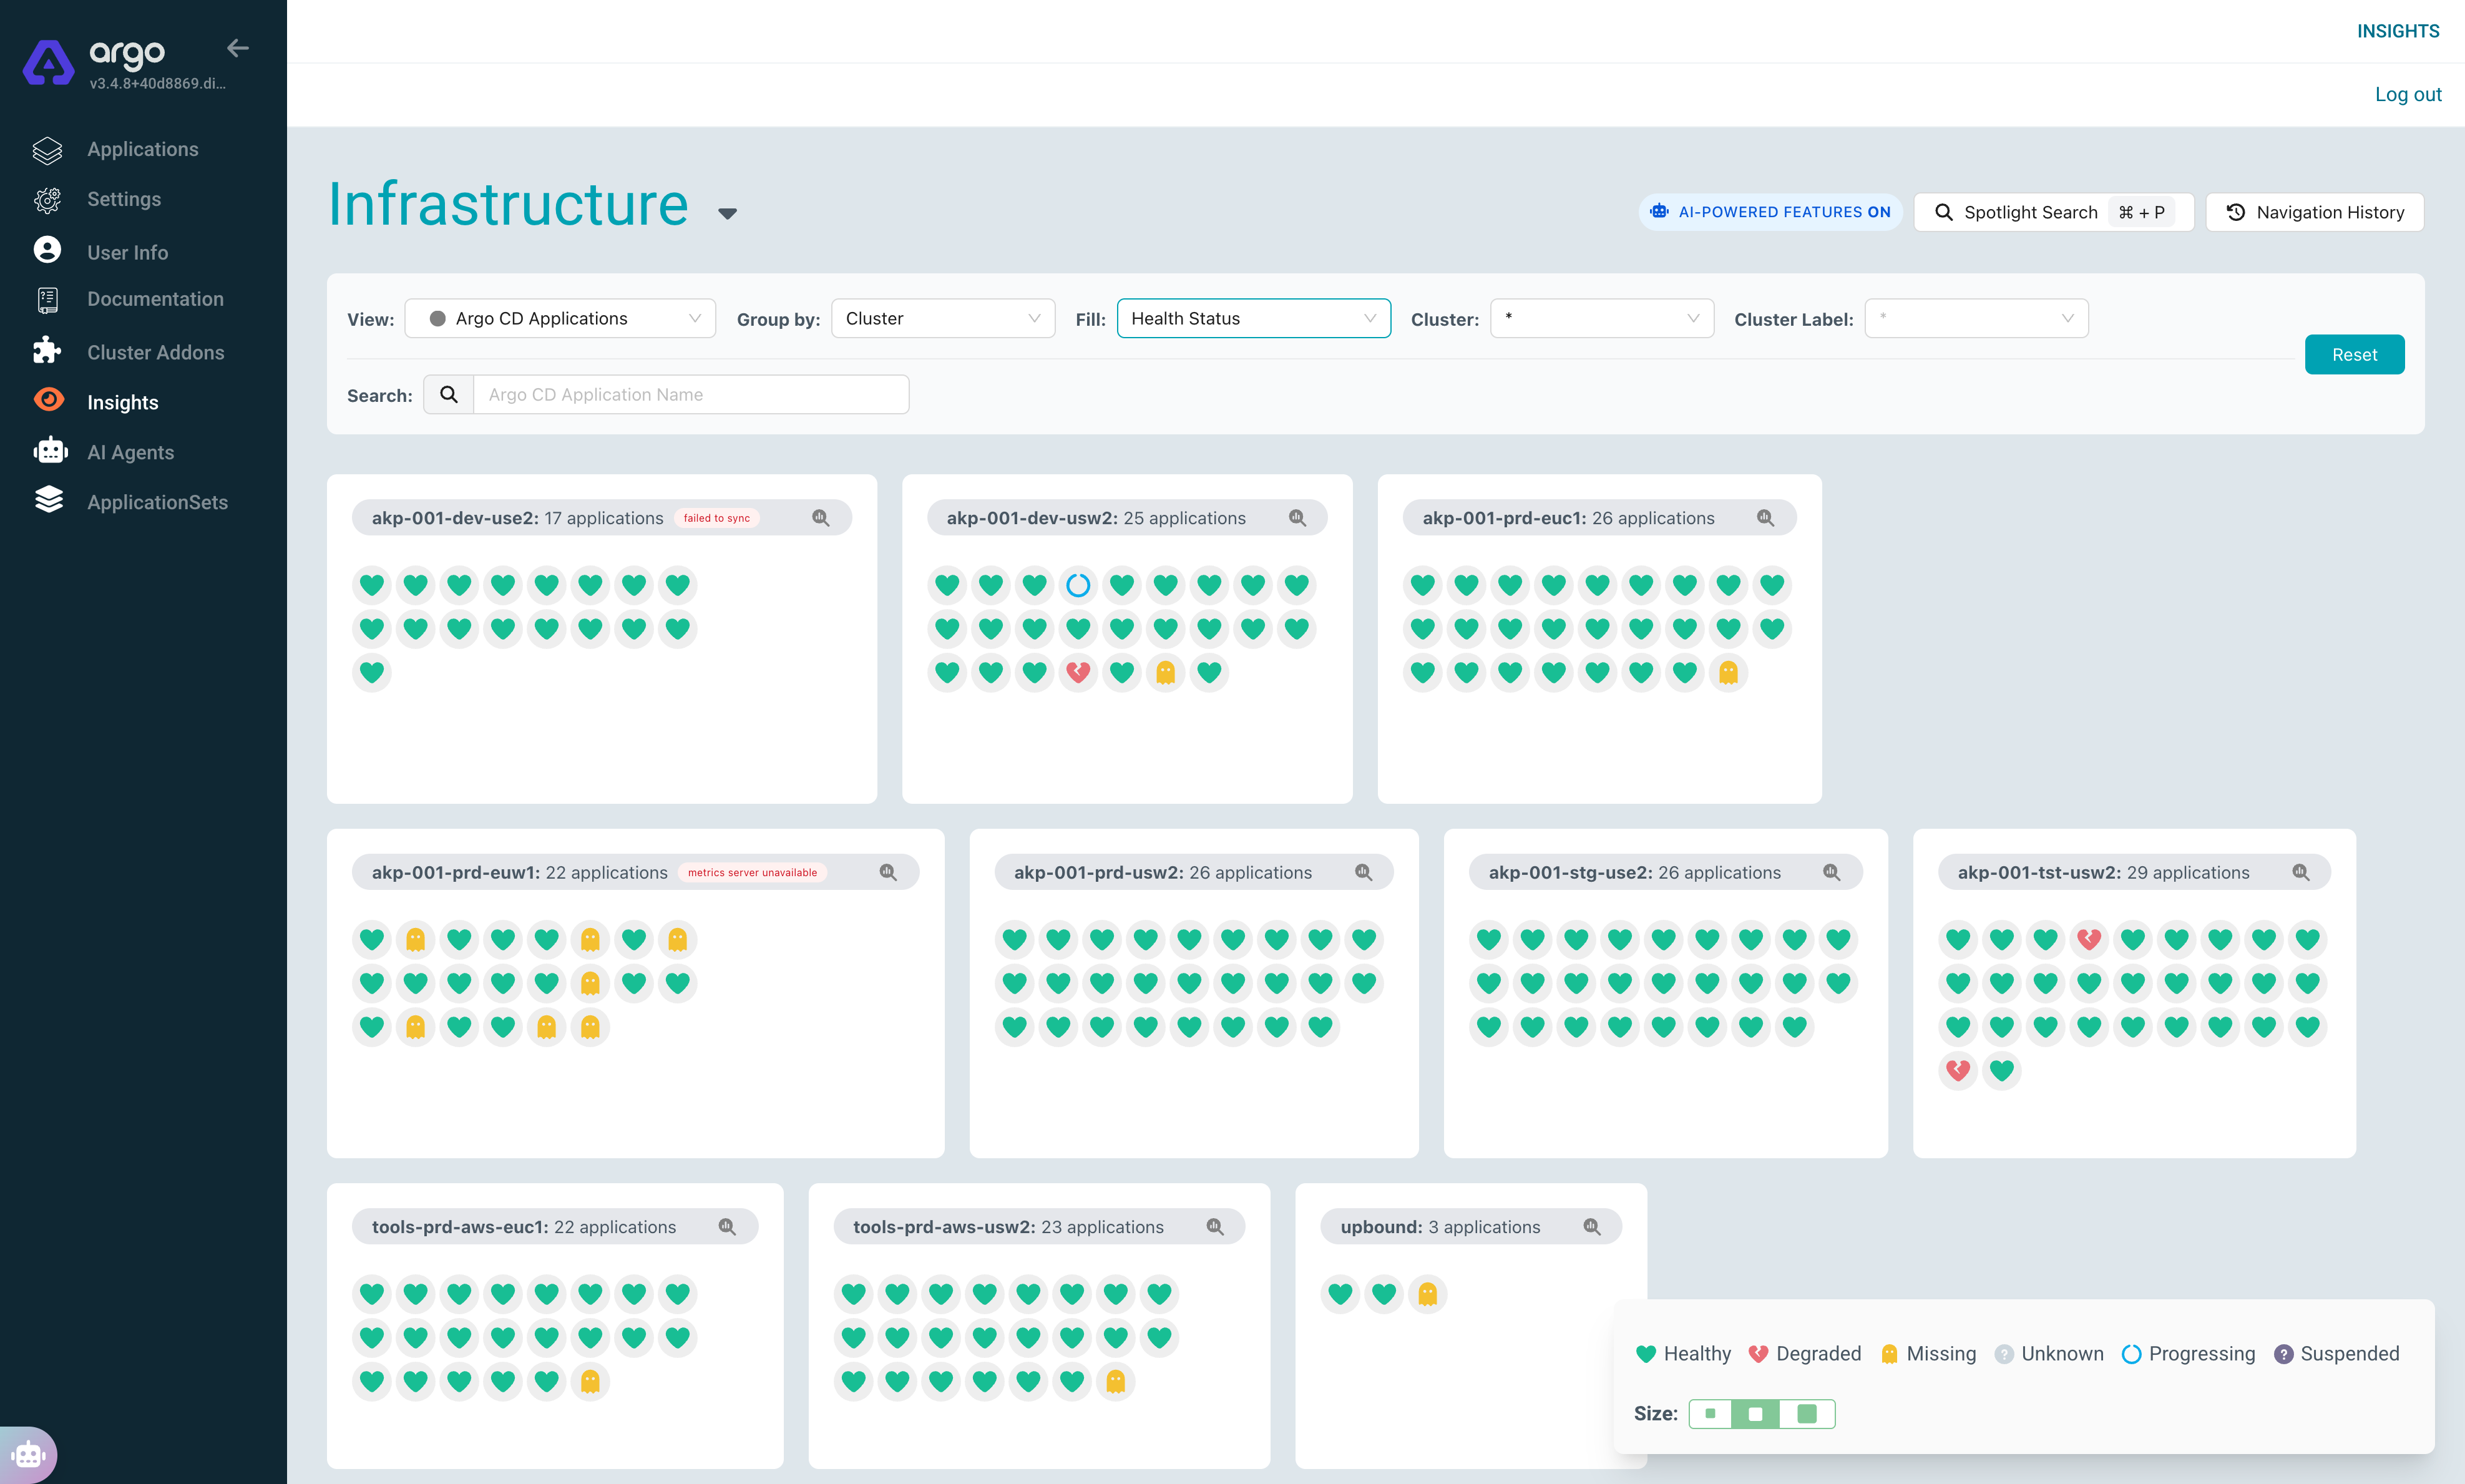Focus the Argo CD Application Name search field

pos(691,395)
